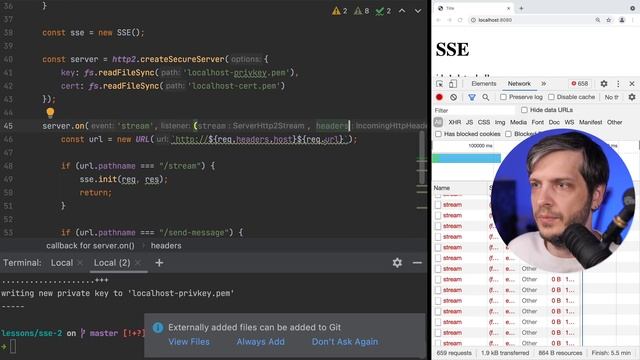Bookmark this page with the star icon
640x360 pixels.
coord(609,20)
